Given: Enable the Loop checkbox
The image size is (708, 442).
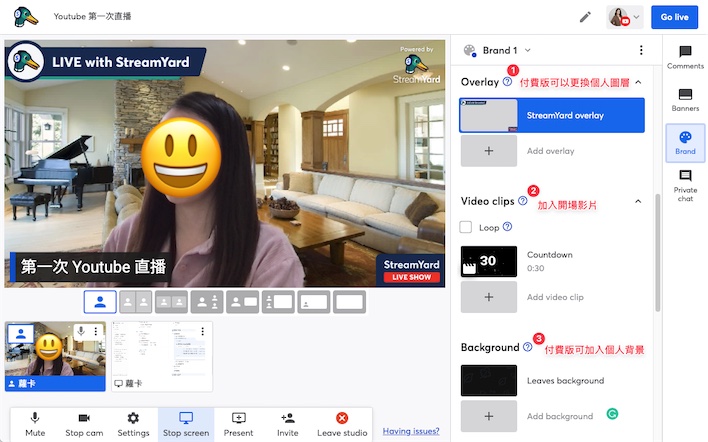Looking at the screenshot, I should (x=466, y=227).
